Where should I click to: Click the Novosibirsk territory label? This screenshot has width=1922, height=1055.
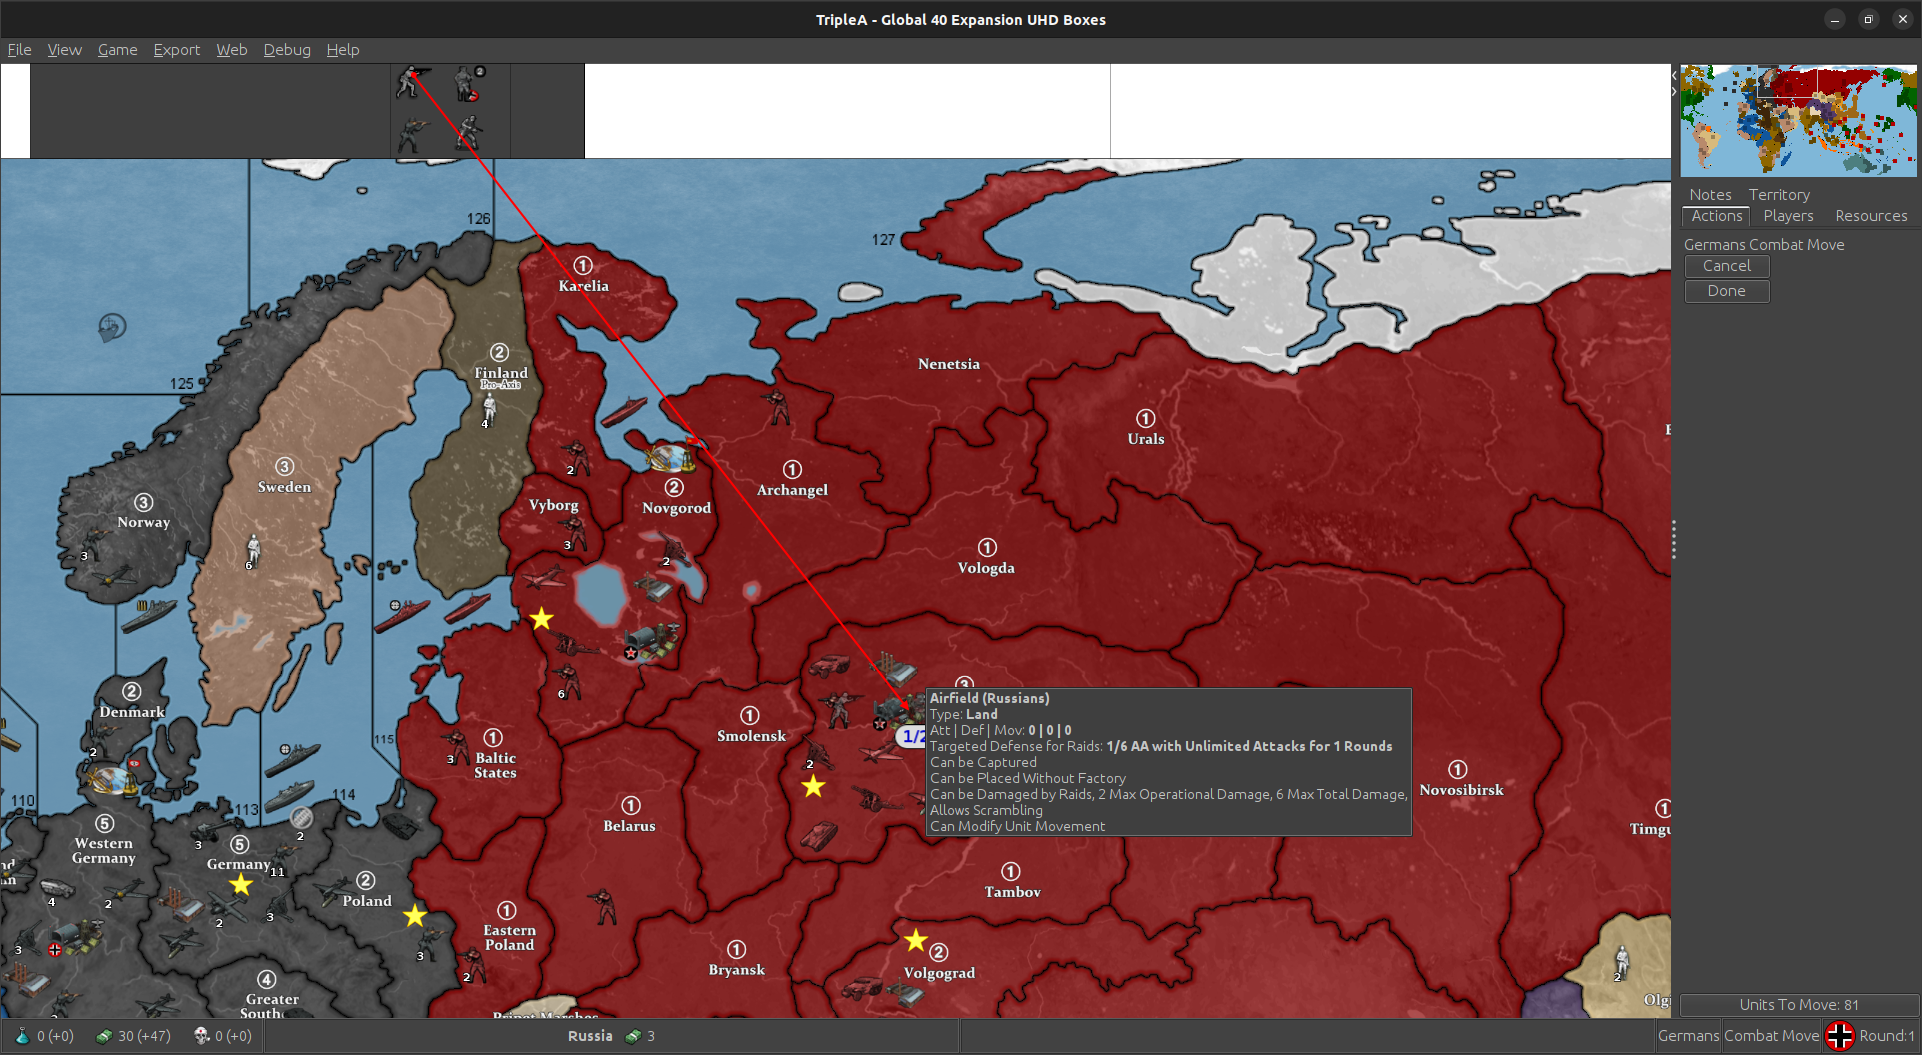(1461, 790)
